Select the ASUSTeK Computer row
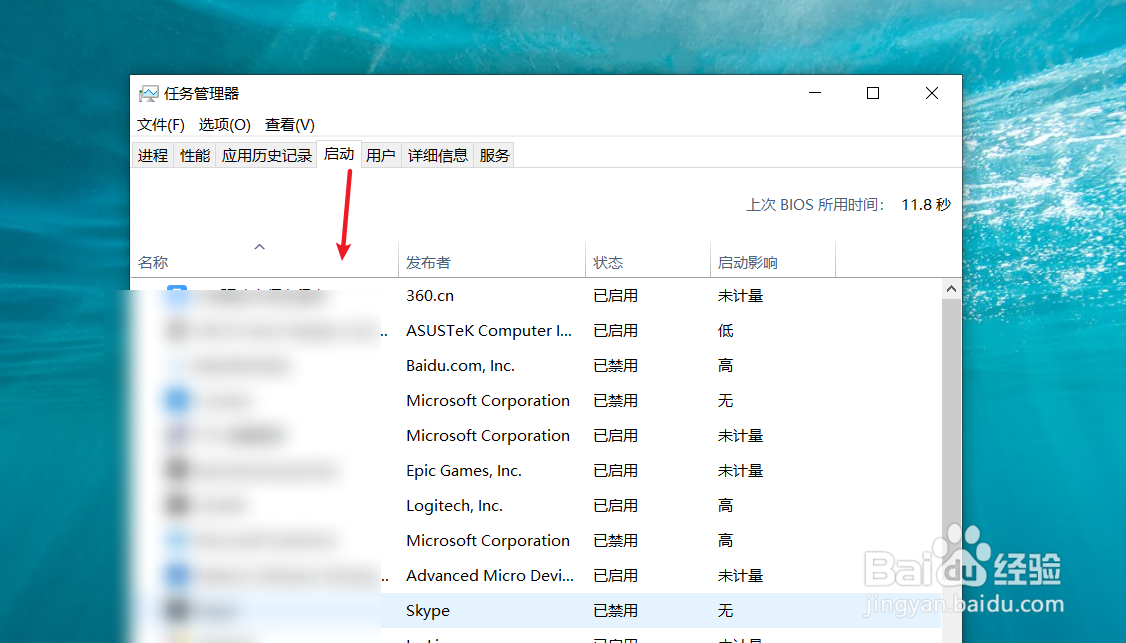Image resolution: width=1126 pixels, height=643 pixels. (x=536, y=330)
